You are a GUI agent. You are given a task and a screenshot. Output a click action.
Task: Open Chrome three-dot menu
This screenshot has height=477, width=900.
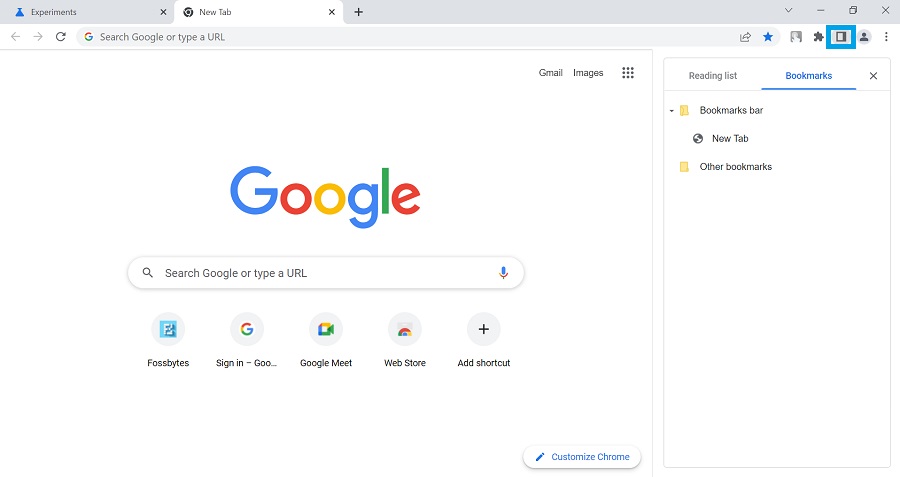(886, 37)
